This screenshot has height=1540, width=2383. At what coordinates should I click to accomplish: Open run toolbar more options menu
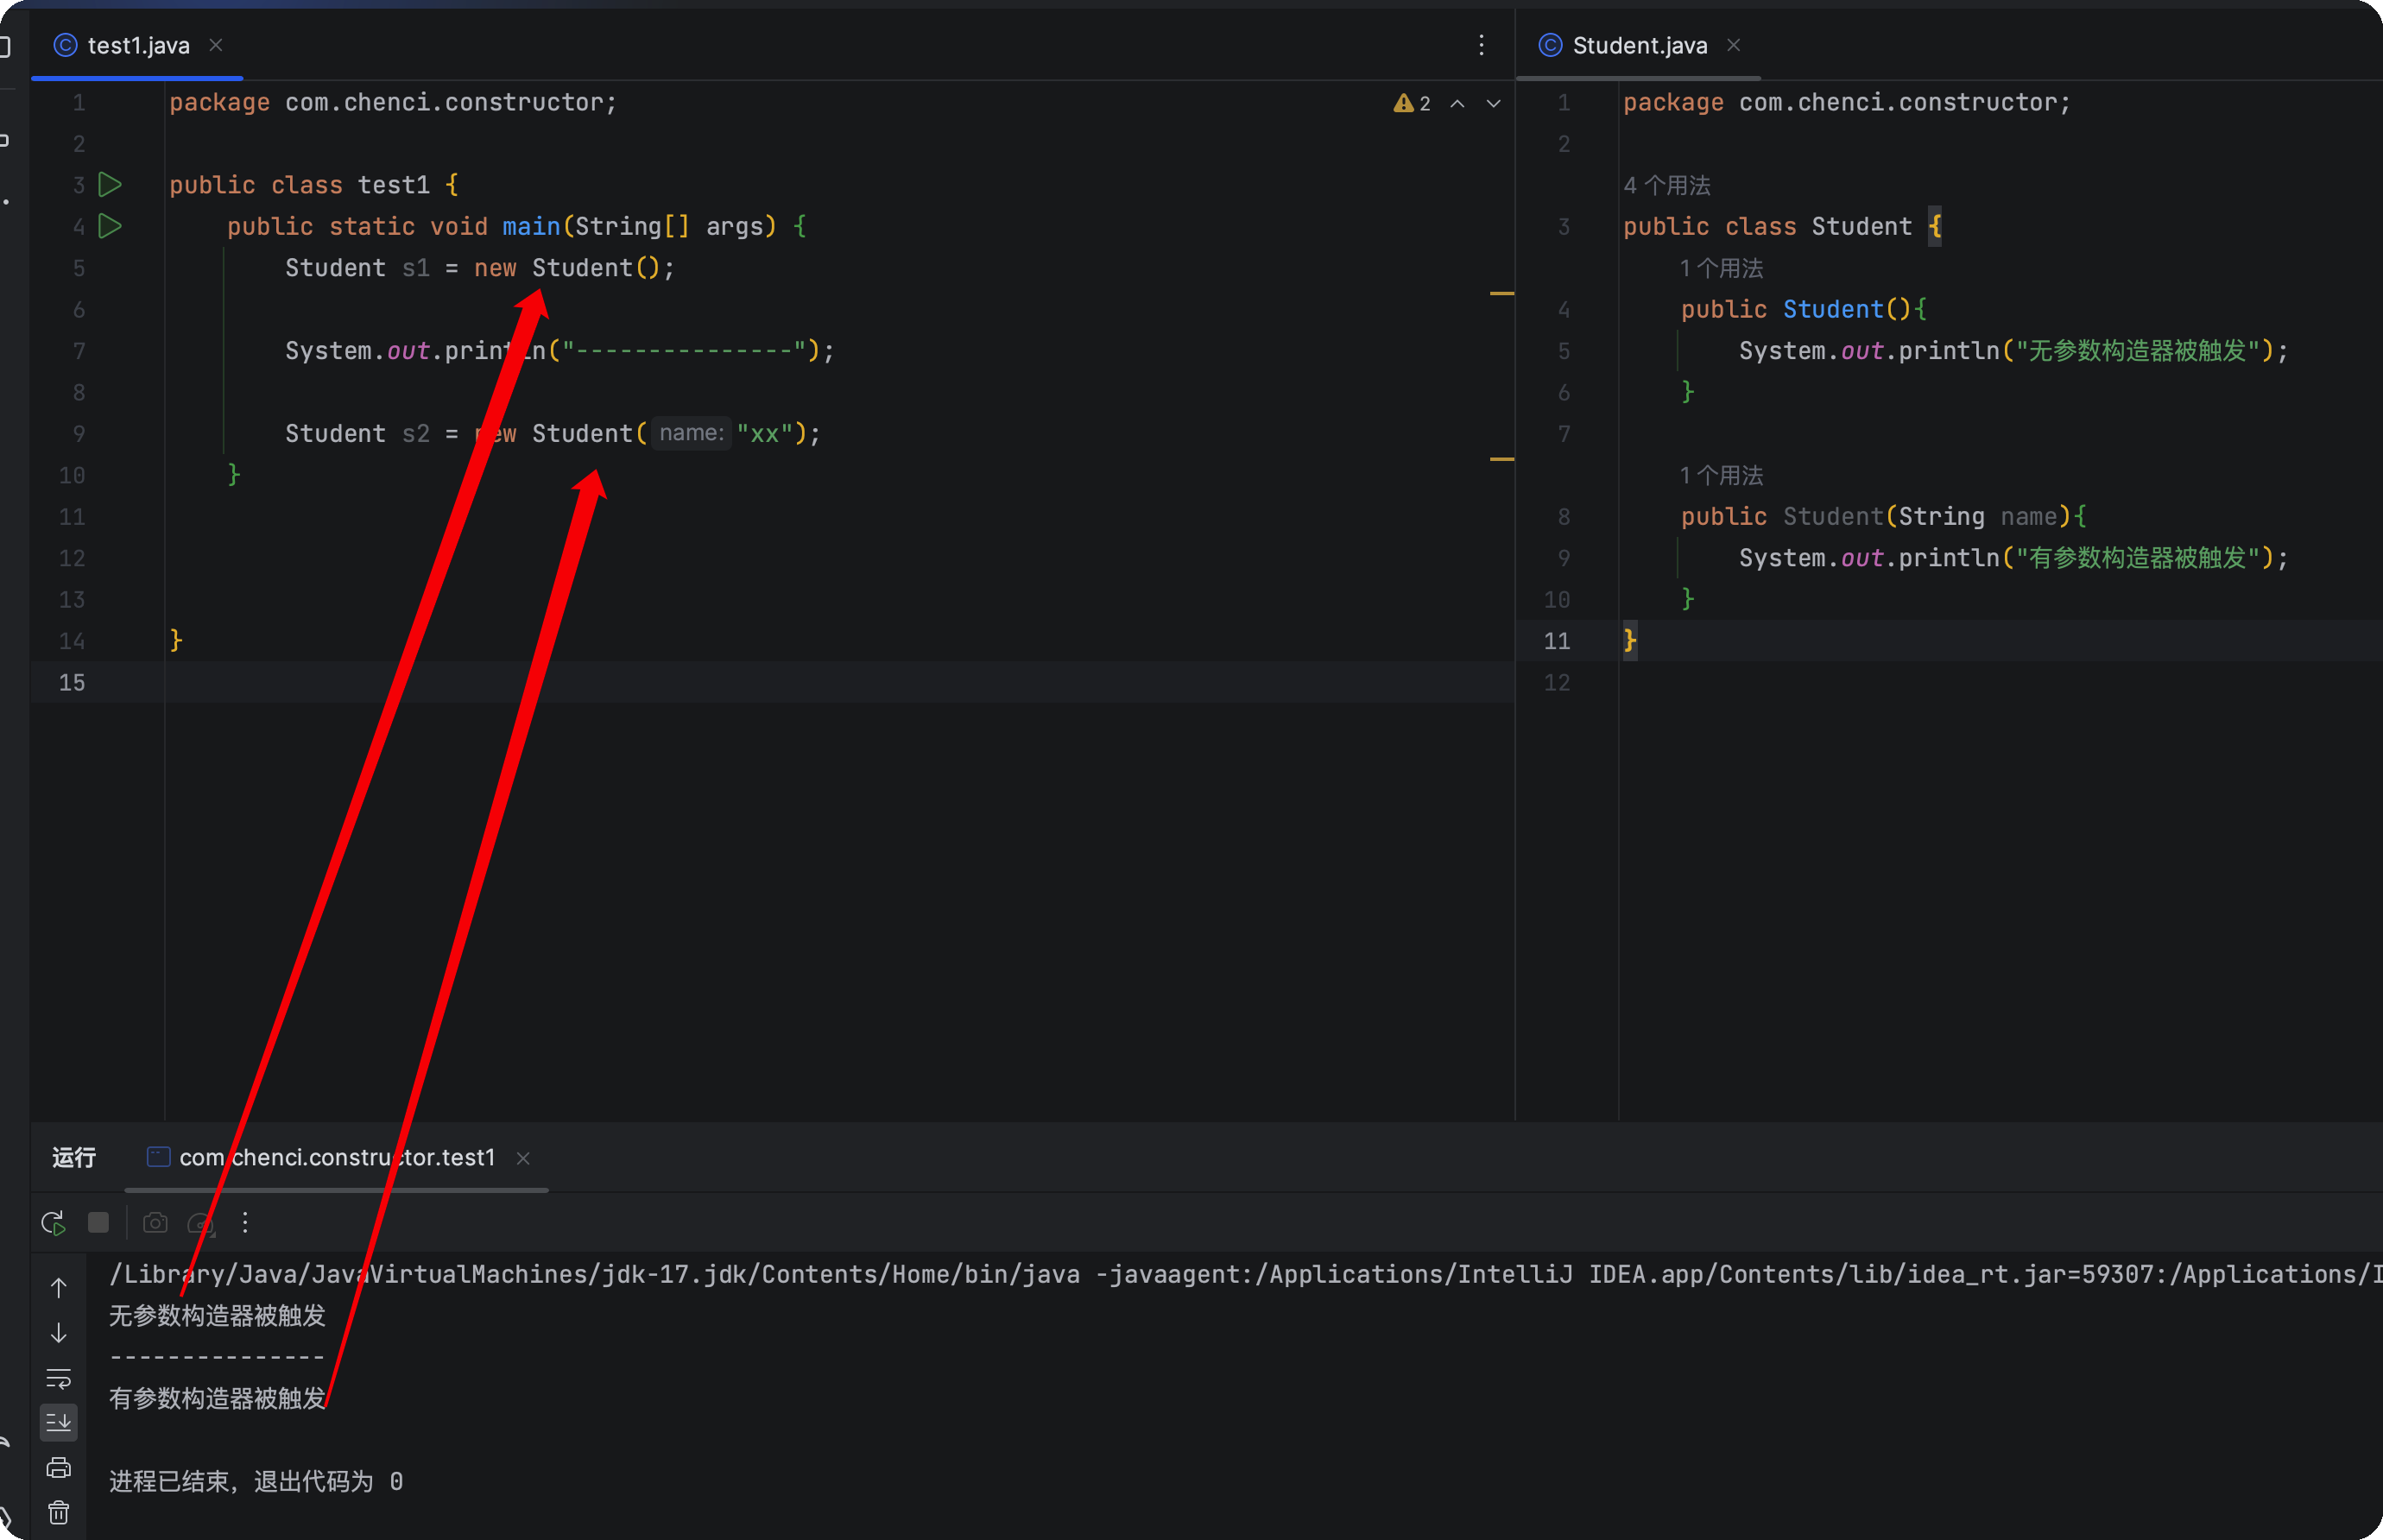pyautogui.click(x=245, y=1222)
